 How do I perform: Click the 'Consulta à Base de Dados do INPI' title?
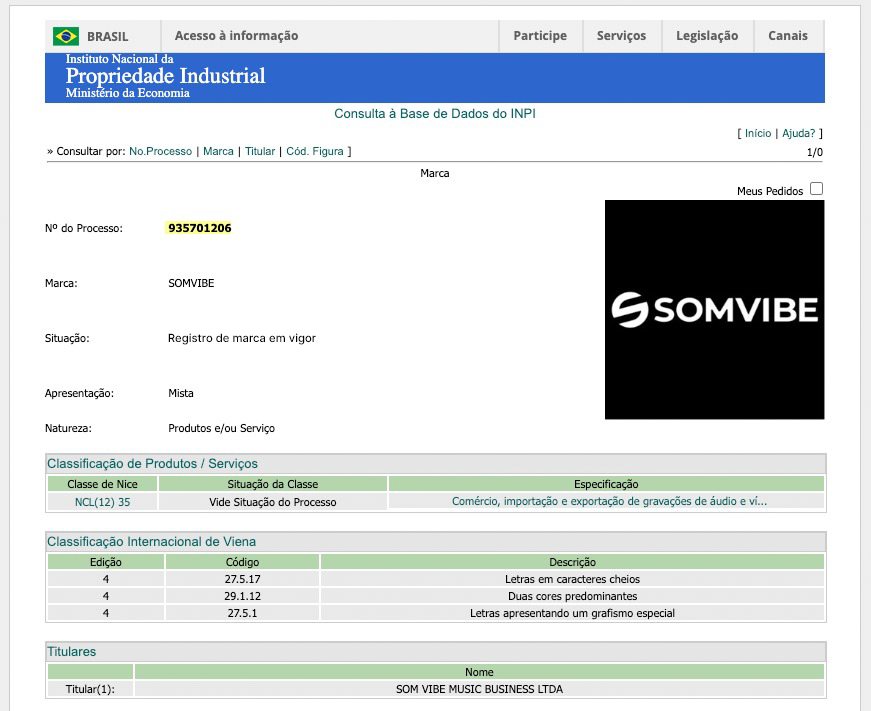[x=435, y=114]
